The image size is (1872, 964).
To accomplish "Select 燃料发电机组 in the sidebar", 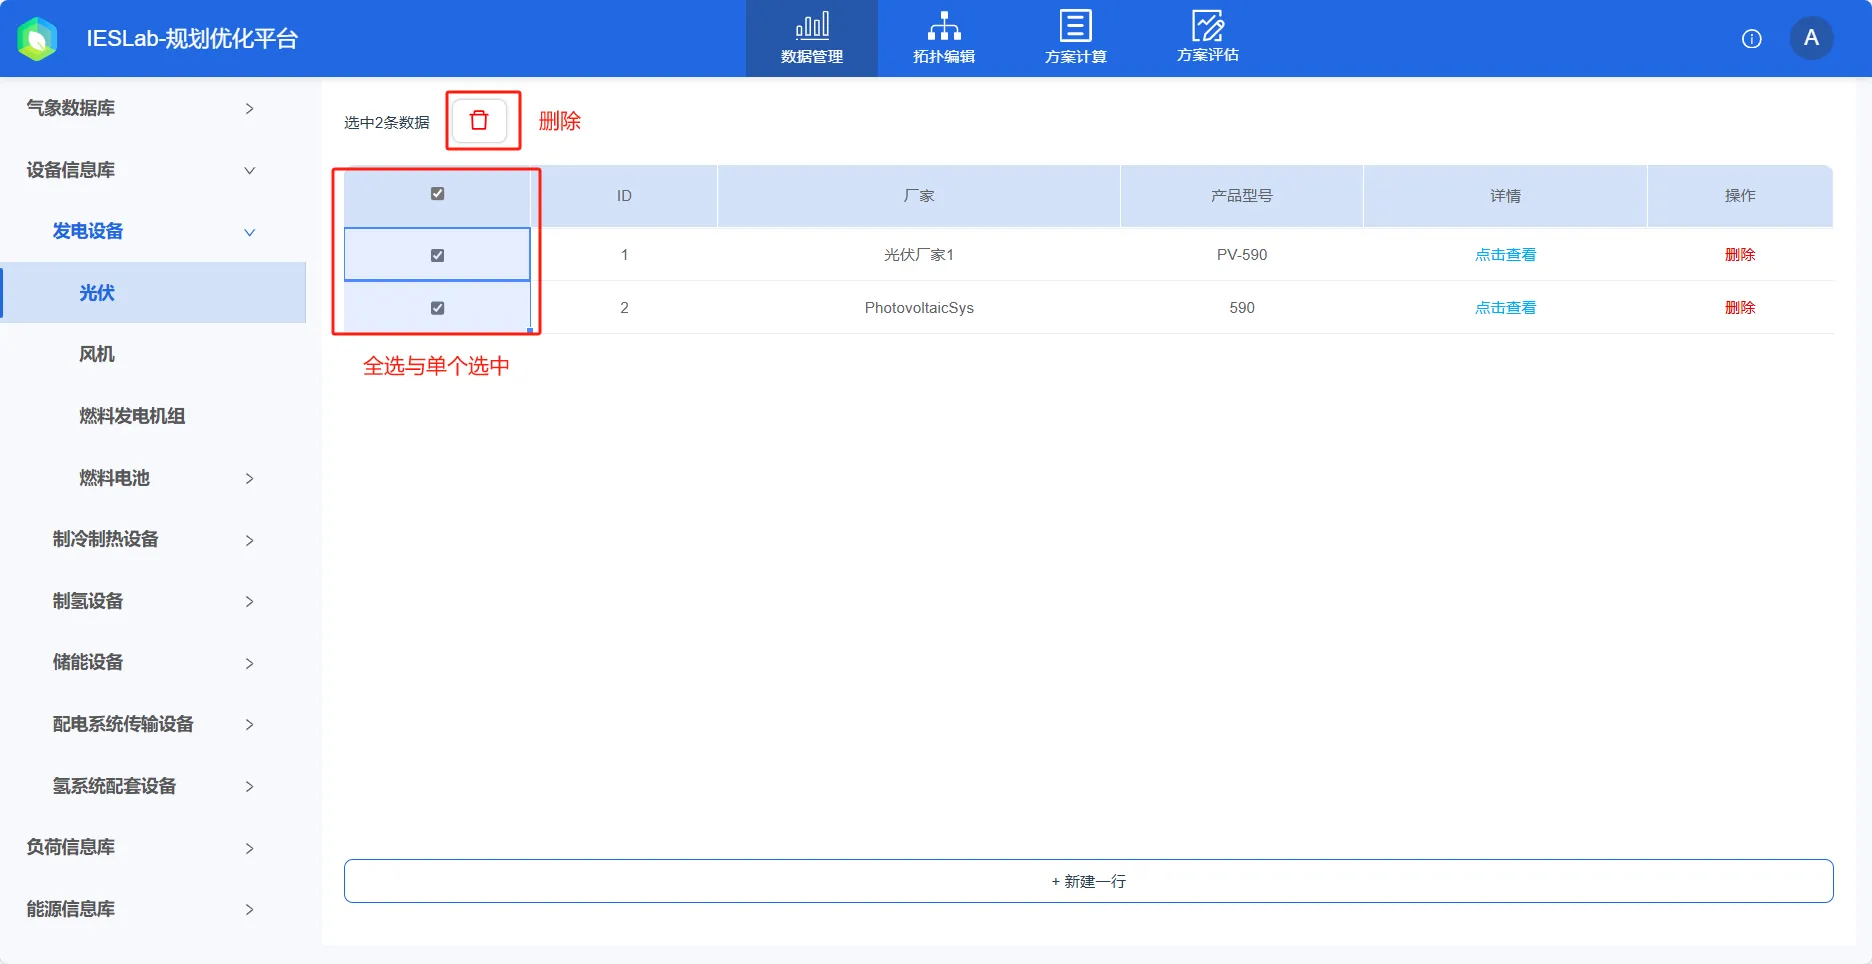I will [153, 416].
